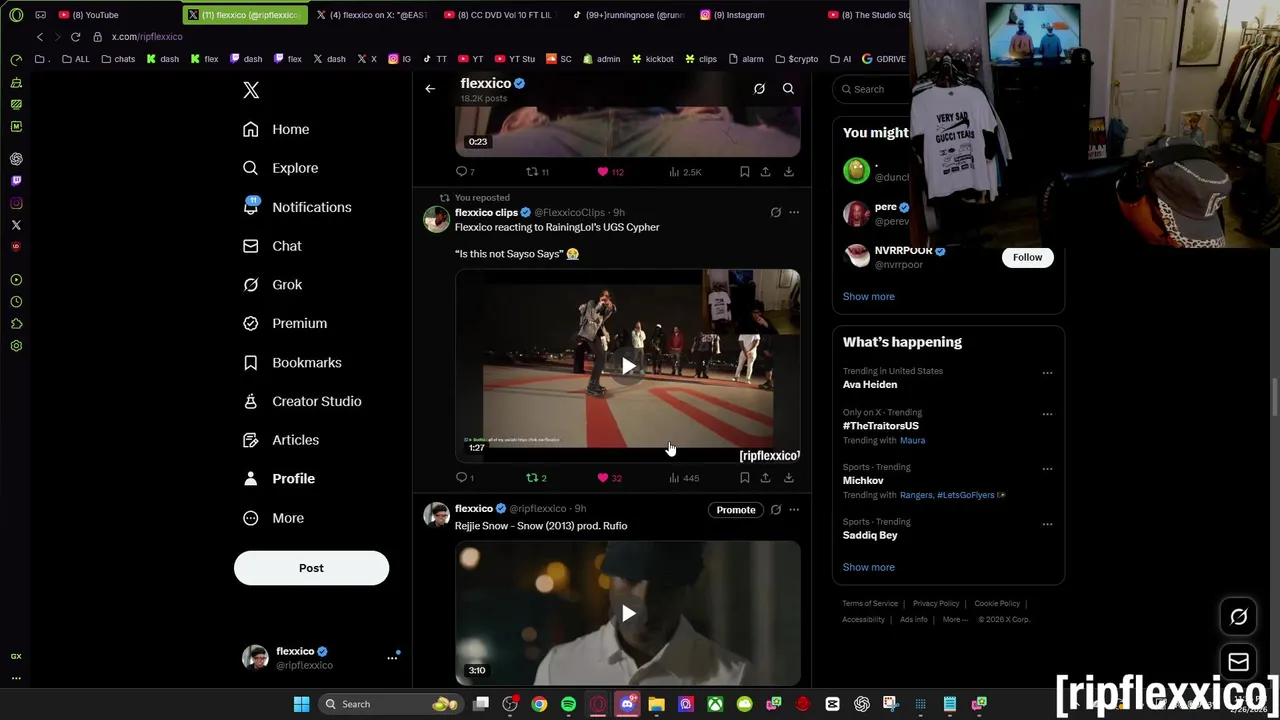1280x720 pixels.
Task: Click Show more under suggested accounts
Action: (868, 296)
